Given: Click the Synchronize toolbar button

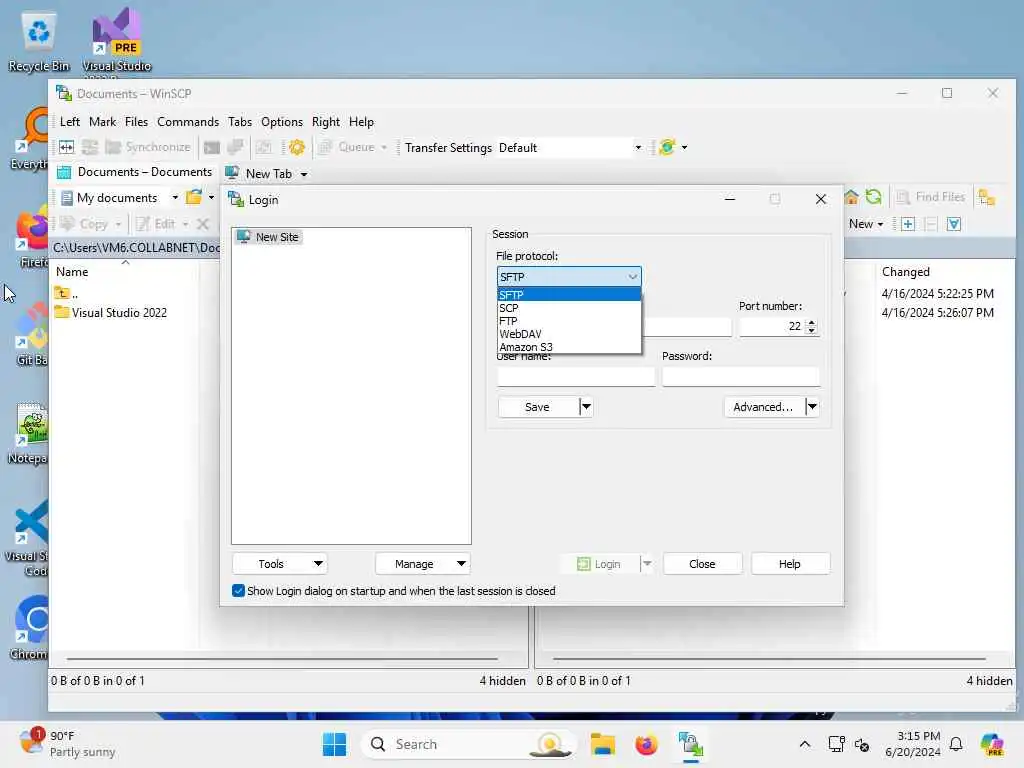Looking at the screenshot, I should [148, 148].
